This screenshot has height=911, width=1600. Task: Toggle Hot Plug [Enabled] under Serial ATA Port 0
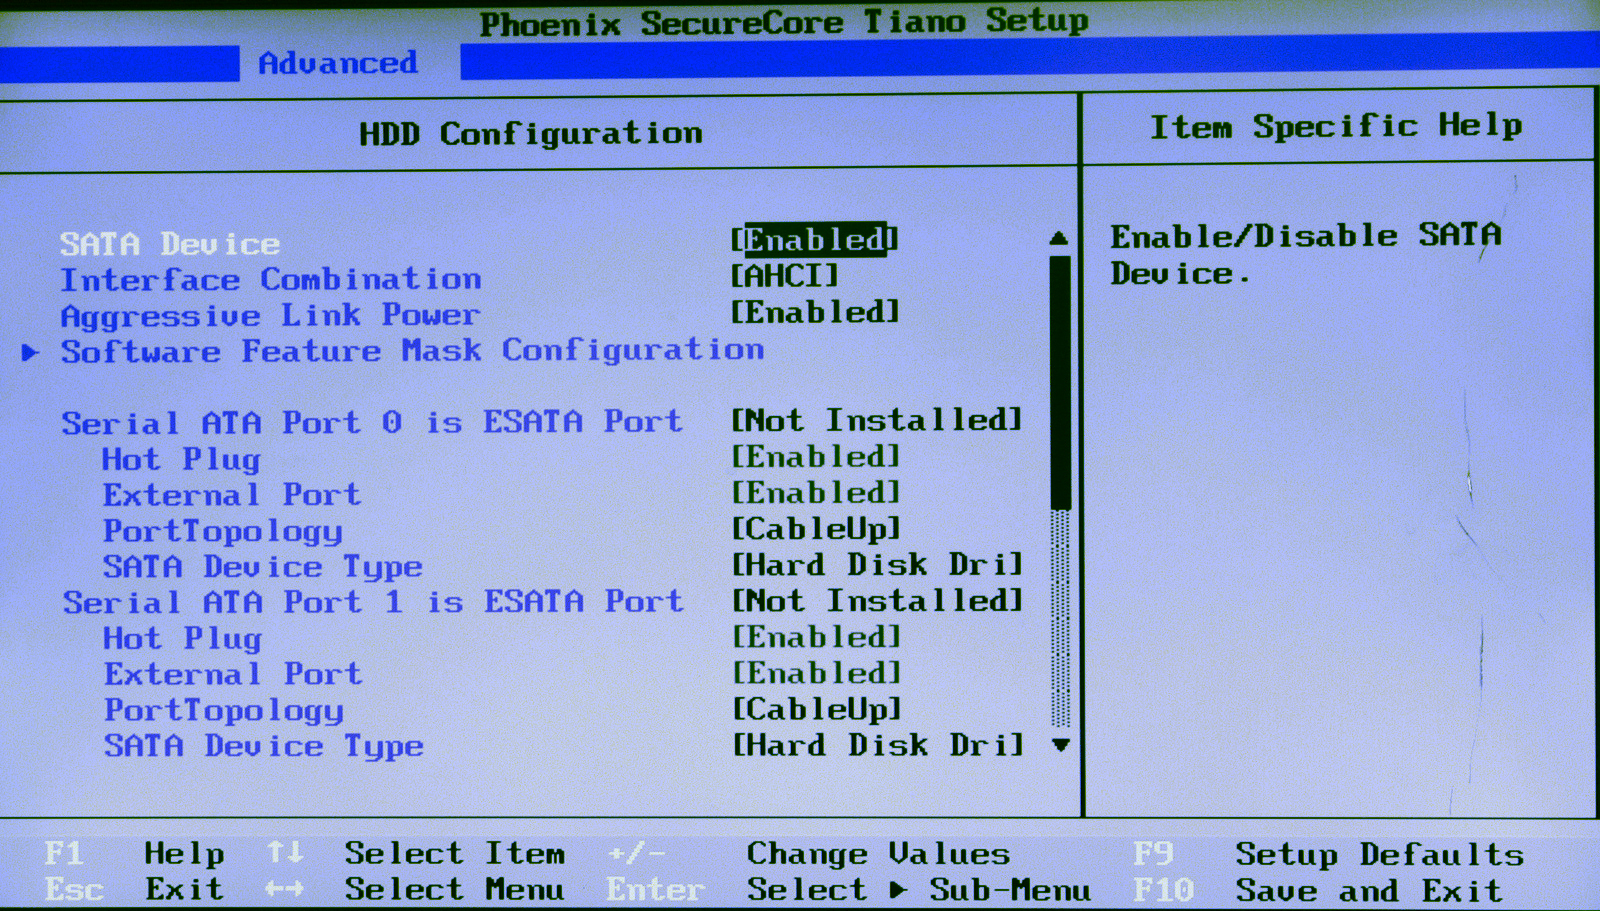pos(816,457)
